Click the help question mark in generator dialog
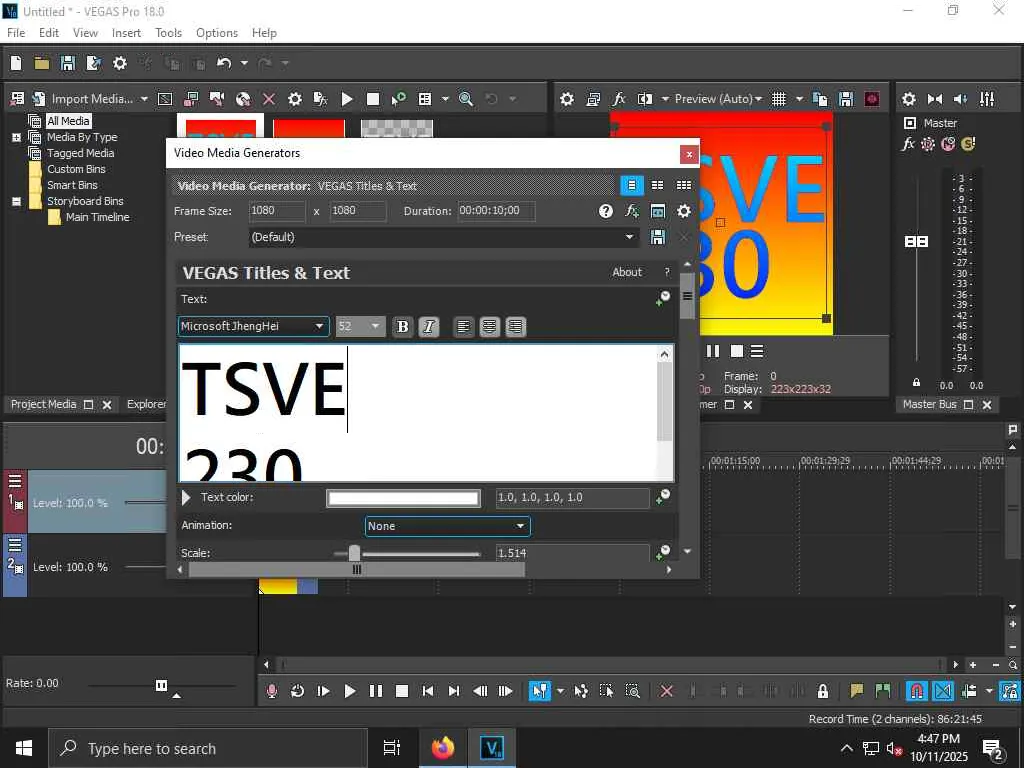The width and height of the screenshot is (1024, 768). point(605,211)
